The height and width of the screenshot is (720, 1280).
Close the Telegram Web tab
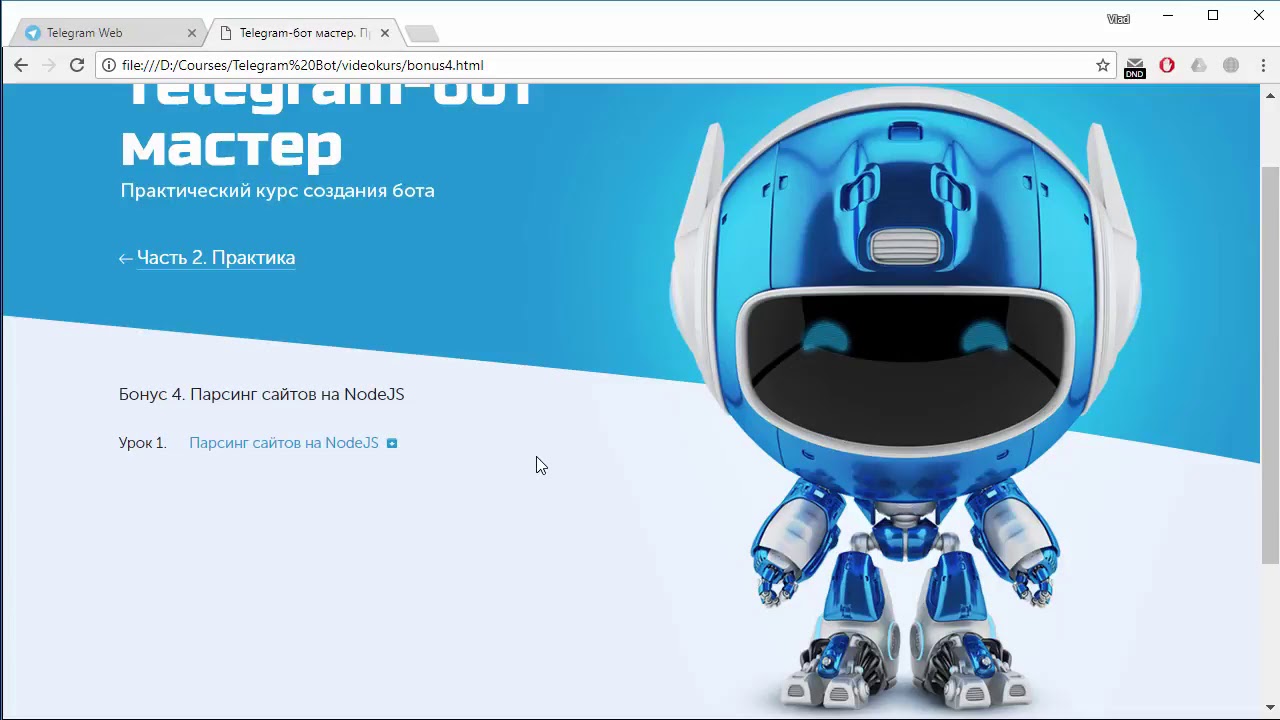pos(192,33)
